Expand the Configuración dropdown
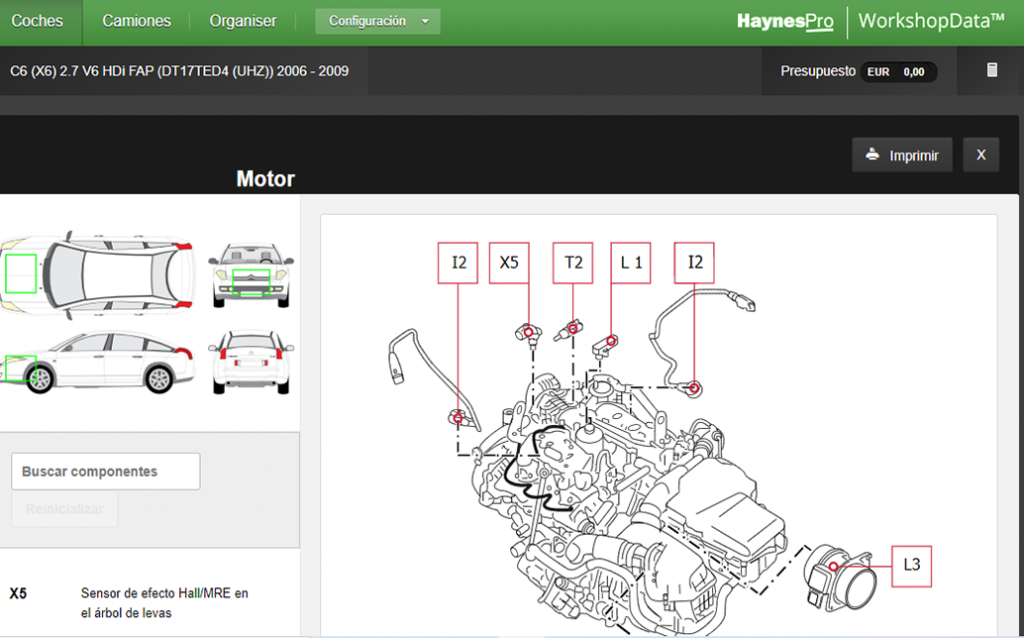Image resolution: width=1024 pixels, height=638 pixels. [377, 21]
